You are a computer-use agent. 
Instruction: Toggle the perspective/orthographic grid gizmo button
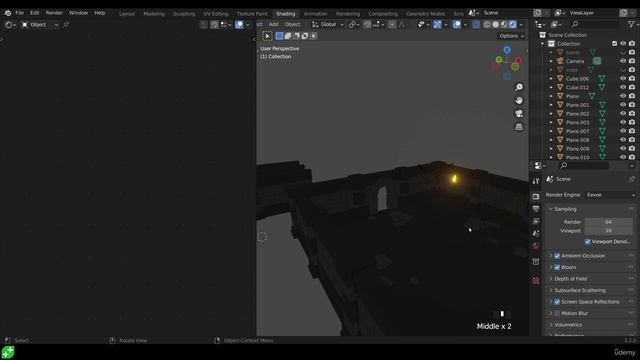point(519,127)
